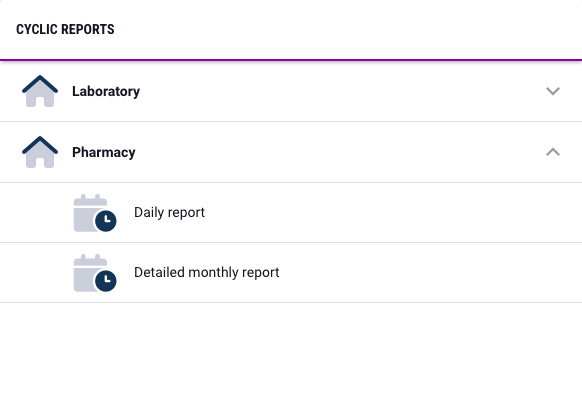This screenshot has height=416, width=582.
Task: Click the Pharmacy house icon
Action: point(40,152)
